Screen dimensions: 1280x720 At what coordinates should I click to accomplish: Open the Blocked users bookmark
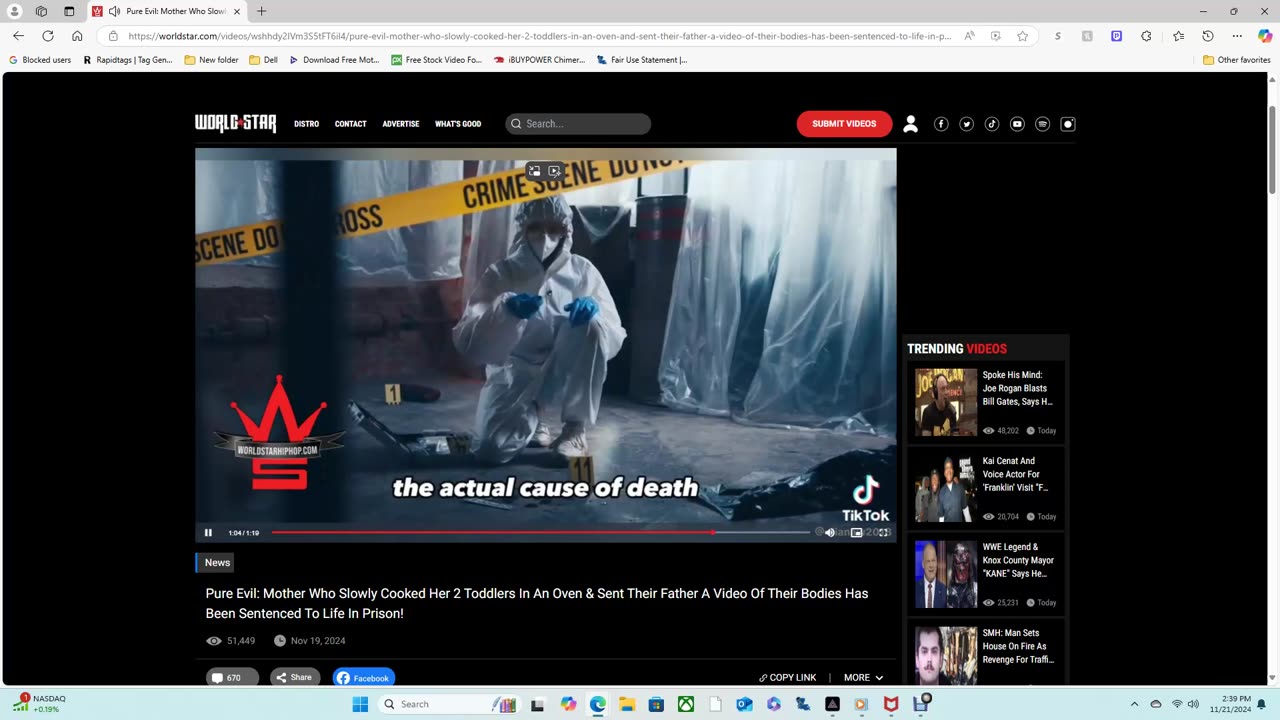tap(40, 60)
